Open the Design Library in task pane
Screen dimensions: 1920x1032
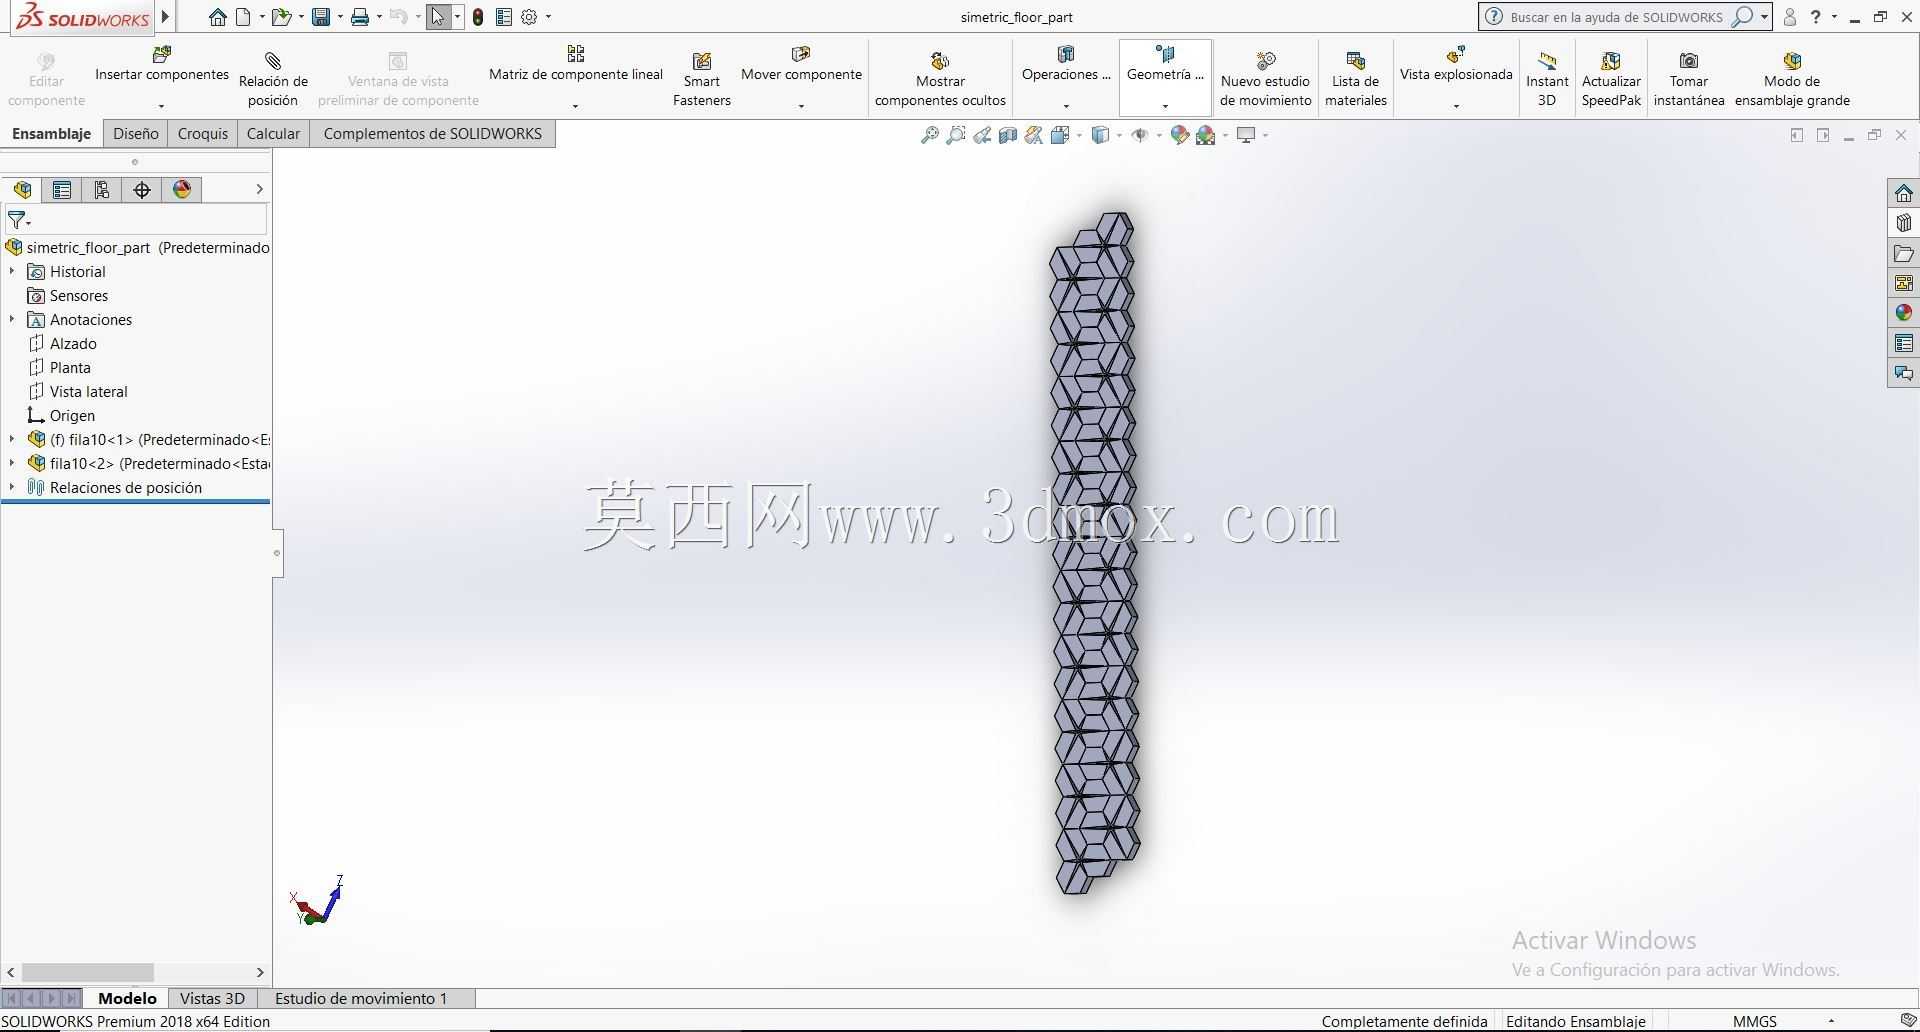click(x=1903, y=223)
